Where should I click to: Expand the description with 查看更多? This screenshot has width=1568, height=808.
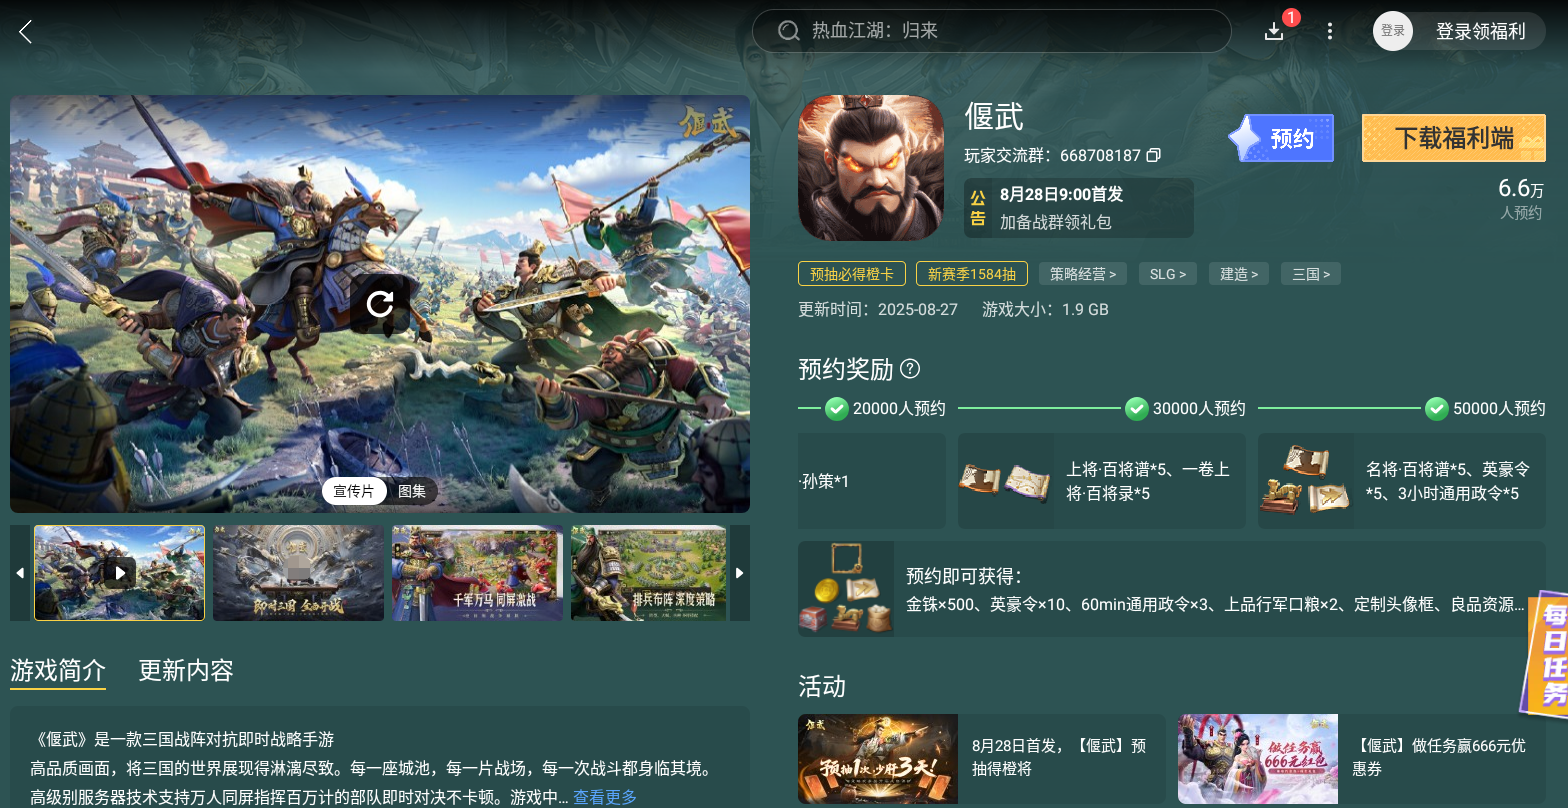point(604,797)
